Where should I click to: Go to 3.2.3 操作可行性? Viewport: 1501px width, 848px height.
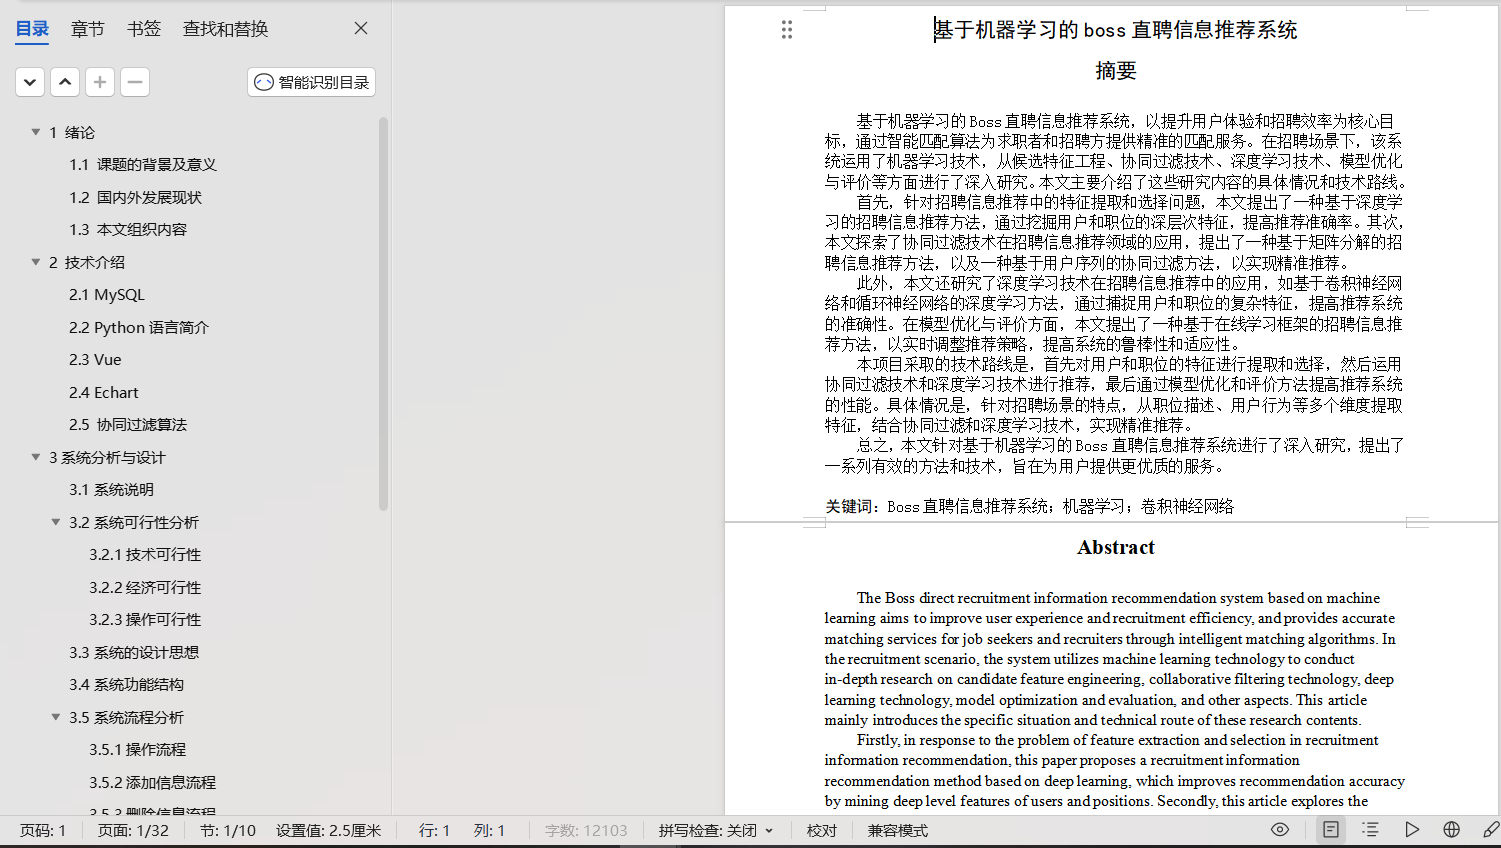[x=145, y=620]
